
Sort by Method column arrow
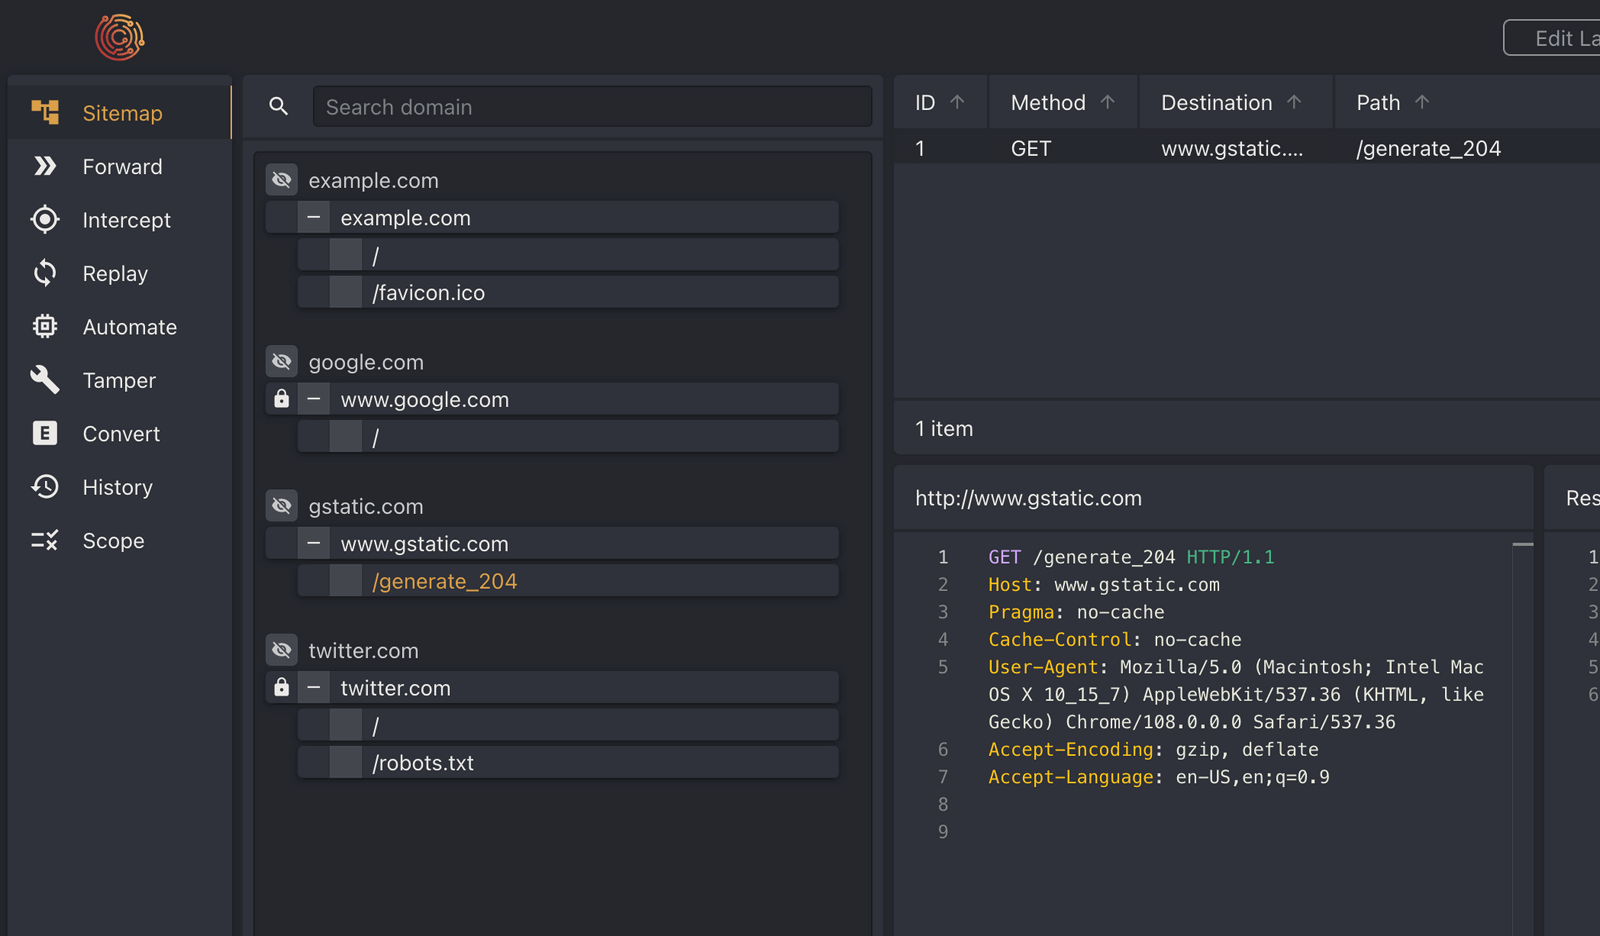point(1107,102)
